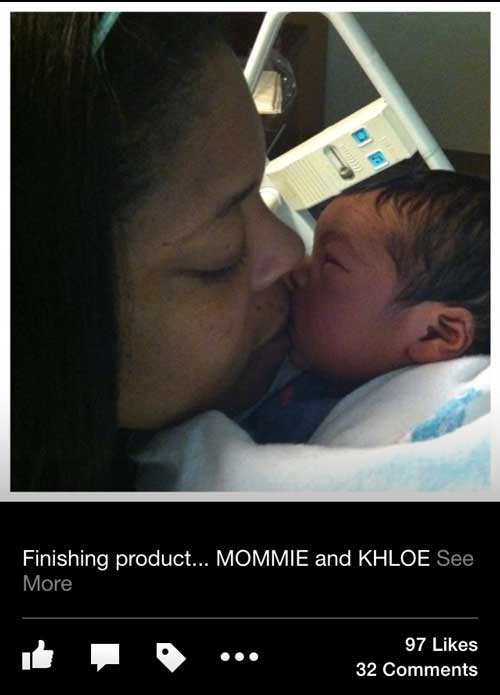Click the white bassinet rail in the photo
The width and height of the screenshot is (500, 695).
390,84
